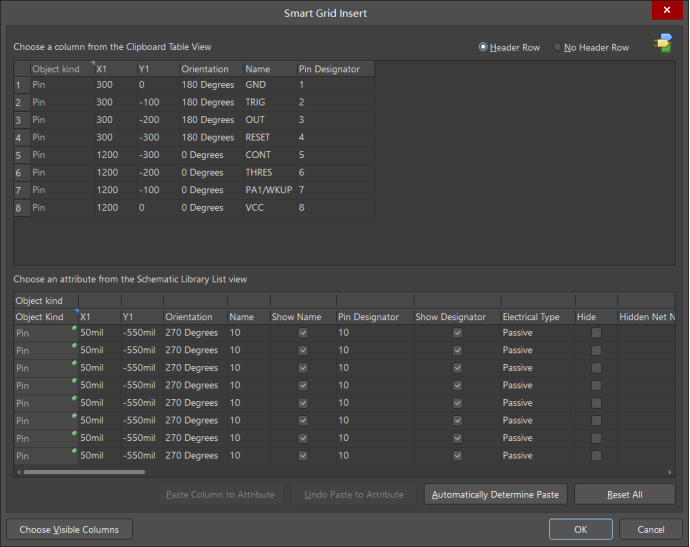
Task: Confirm the dialog with OK
Action: point(580,529)
